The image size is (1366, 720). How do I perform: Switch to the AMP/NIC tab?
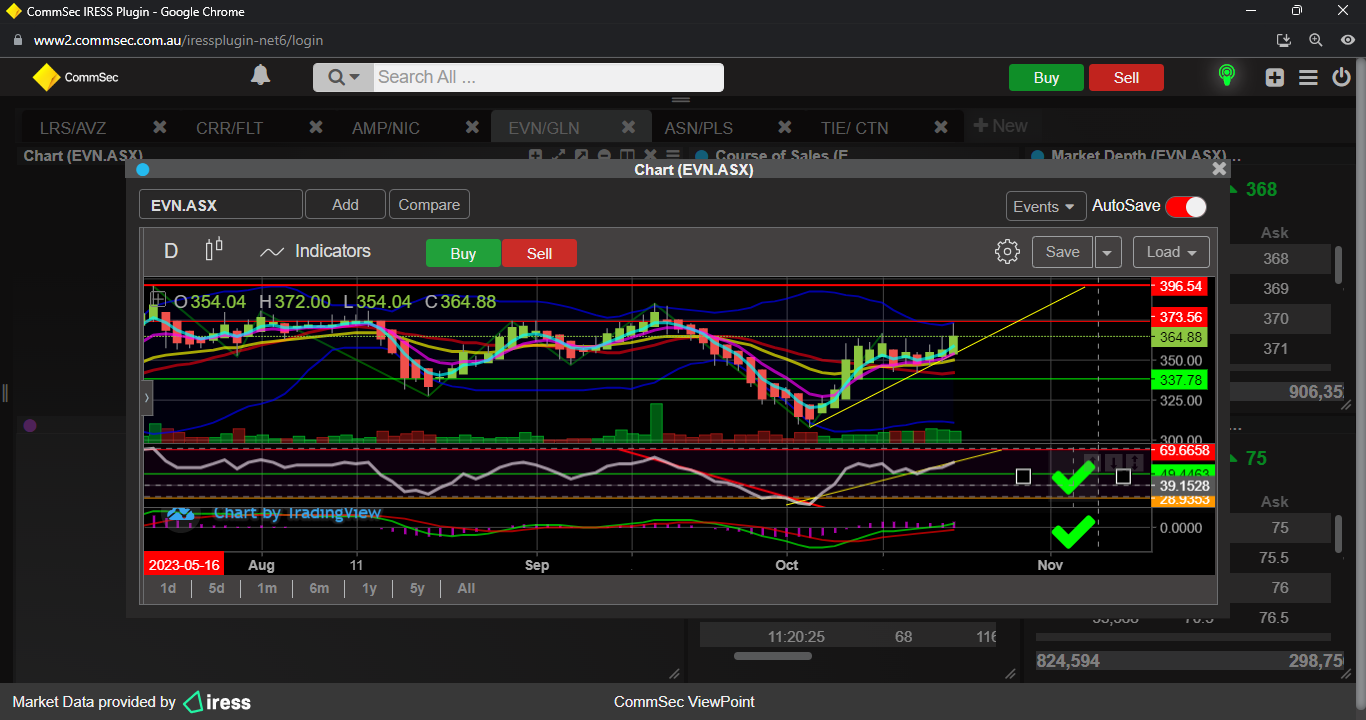coord(385,128)
